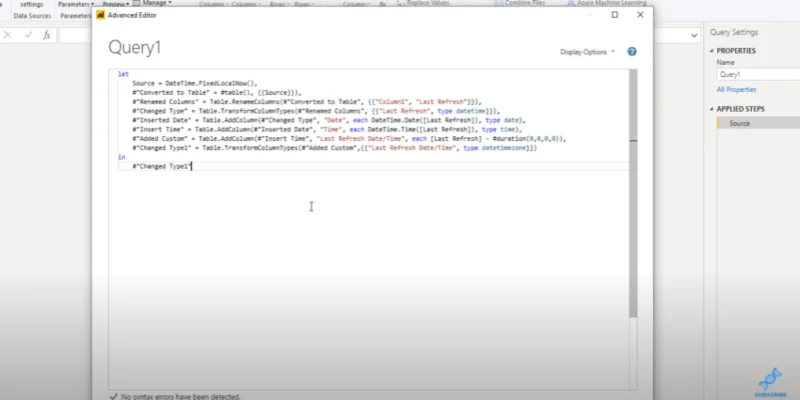Open the Parameters menu in the ribbon
Screen dimensions: 800x400
pyautogui.click(x=76, y=4)
